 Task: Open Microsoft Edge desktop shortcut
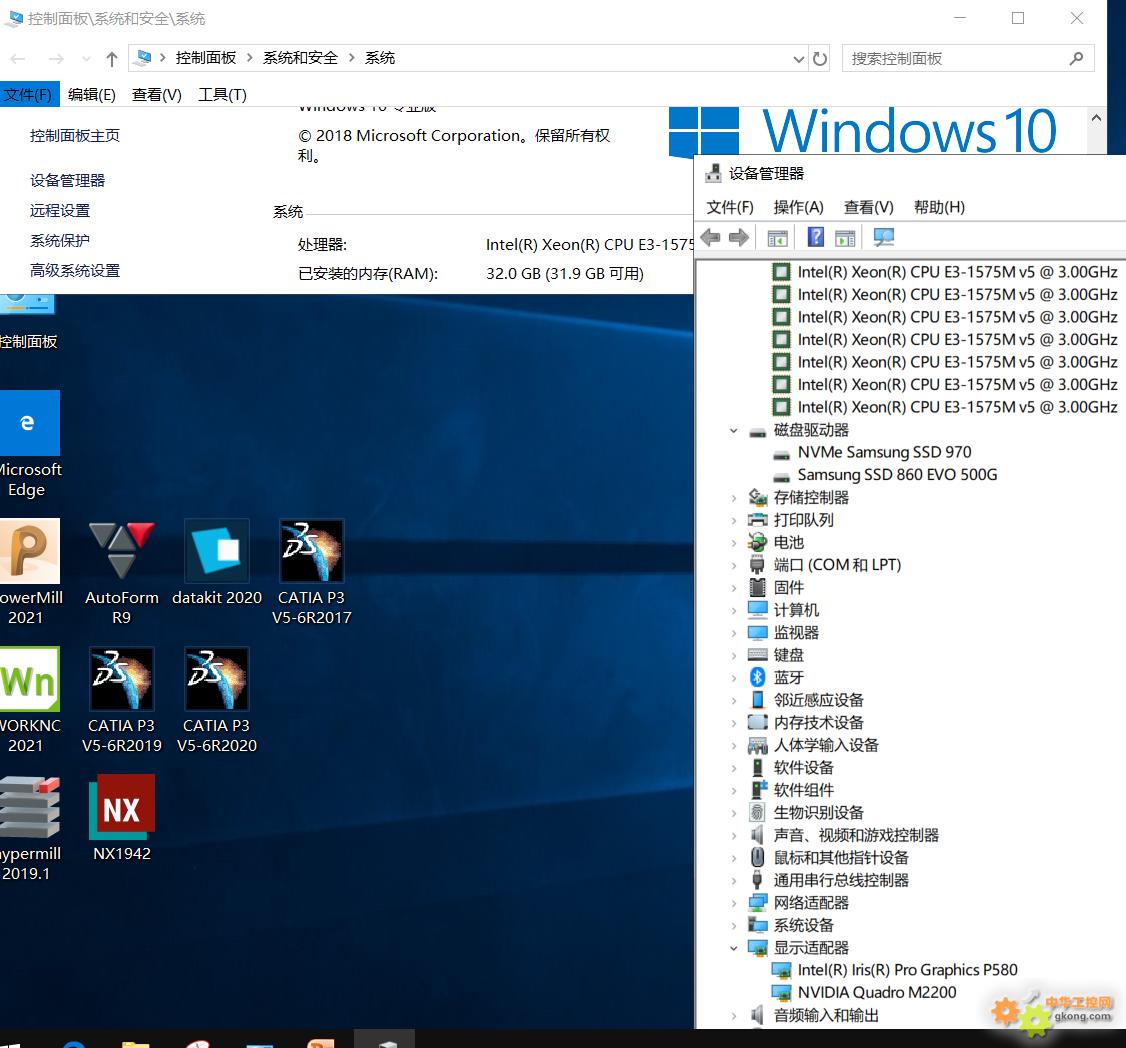coord(30,445)
